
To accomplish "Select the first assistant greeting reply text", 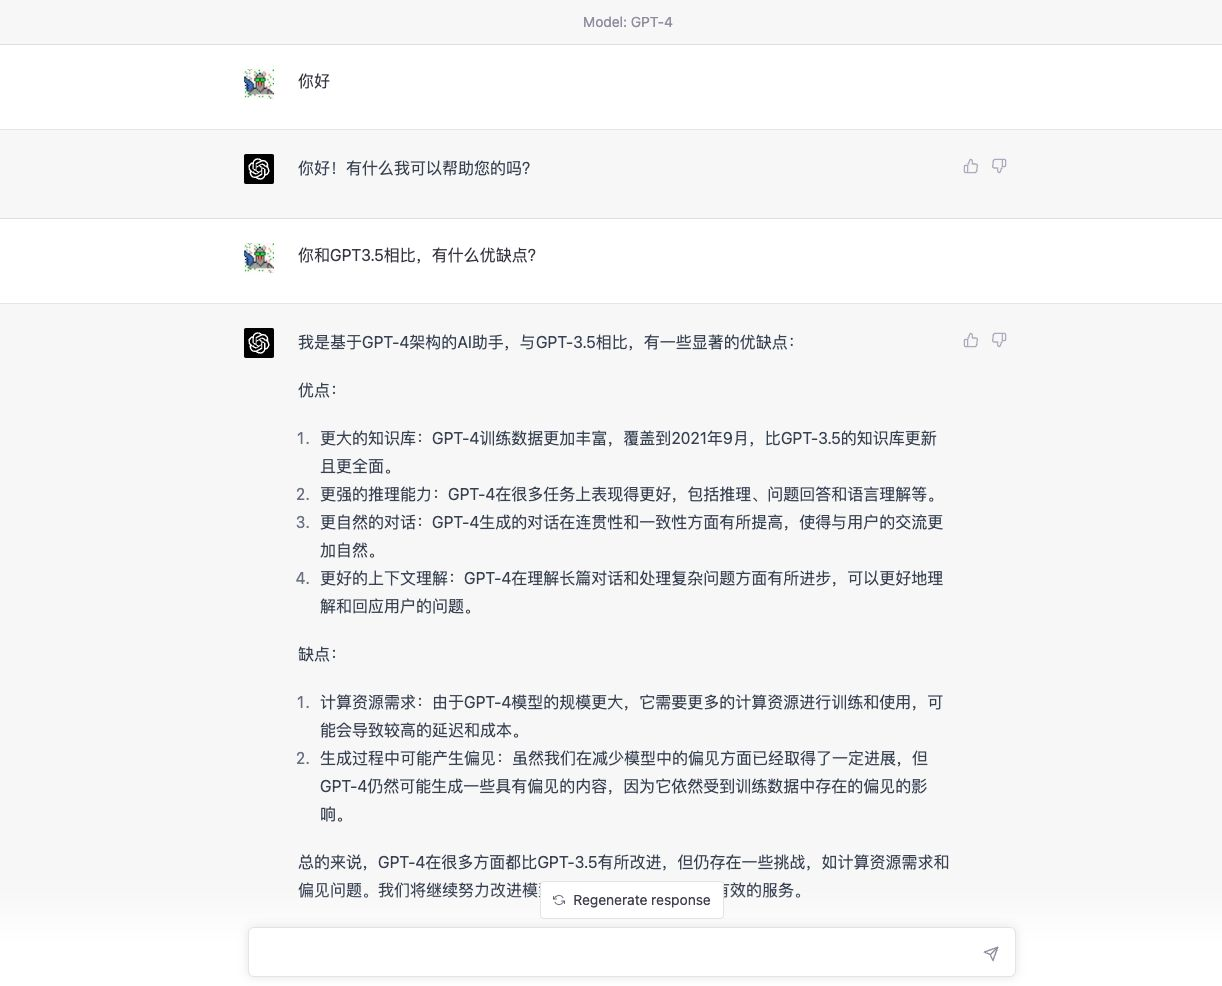I will coord(414,168).
